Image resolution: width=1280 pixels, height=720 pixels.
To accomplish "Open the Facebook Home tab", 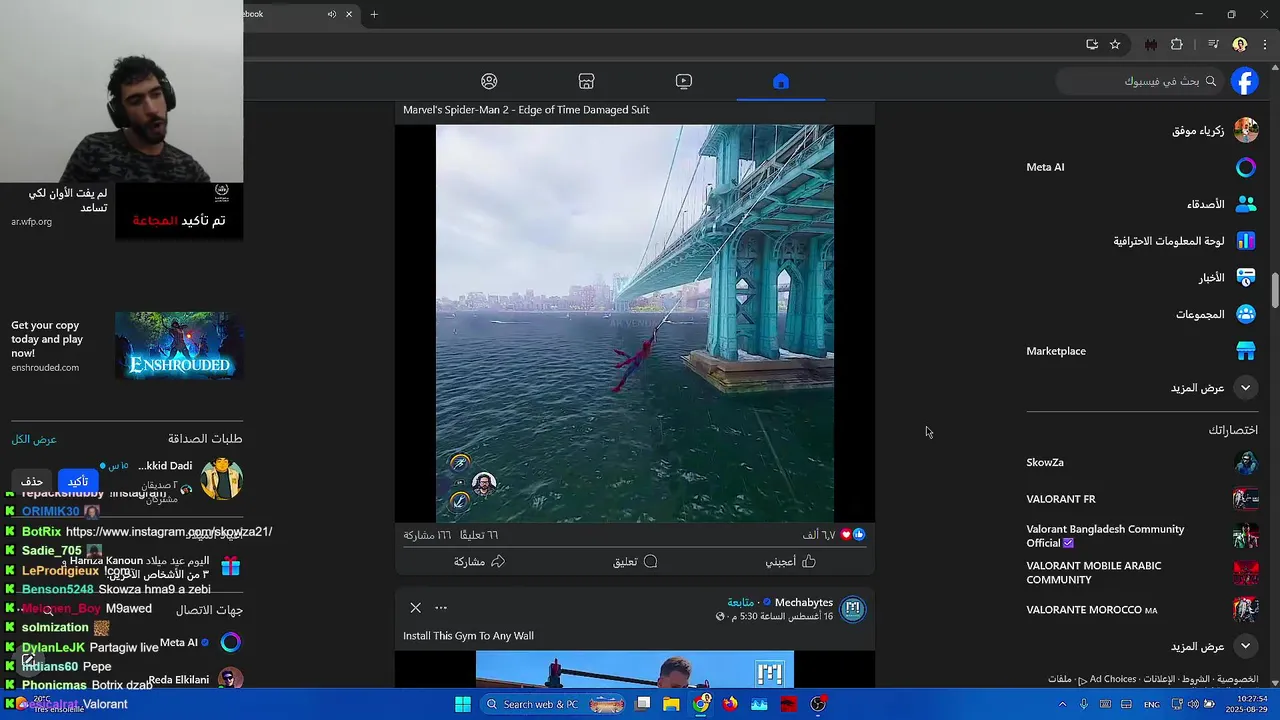I will [781, 81].
